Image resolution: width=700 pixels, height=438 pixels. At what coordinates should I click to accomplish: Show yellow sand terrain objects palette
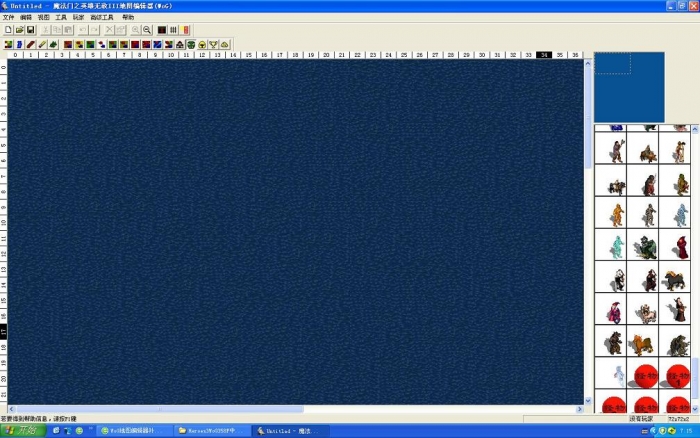(x=79, y=44)
